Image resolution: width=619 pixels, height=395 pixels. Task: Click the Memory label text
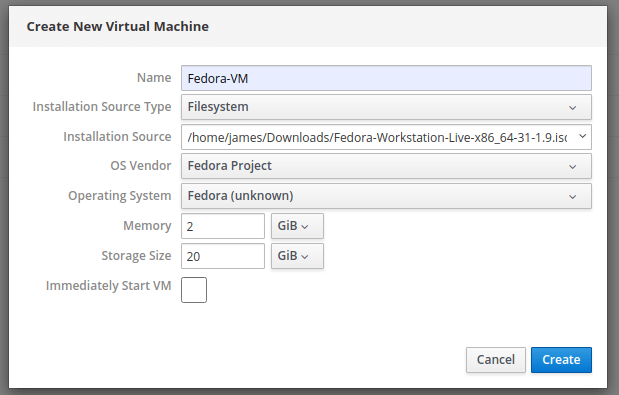click(147, 226)
